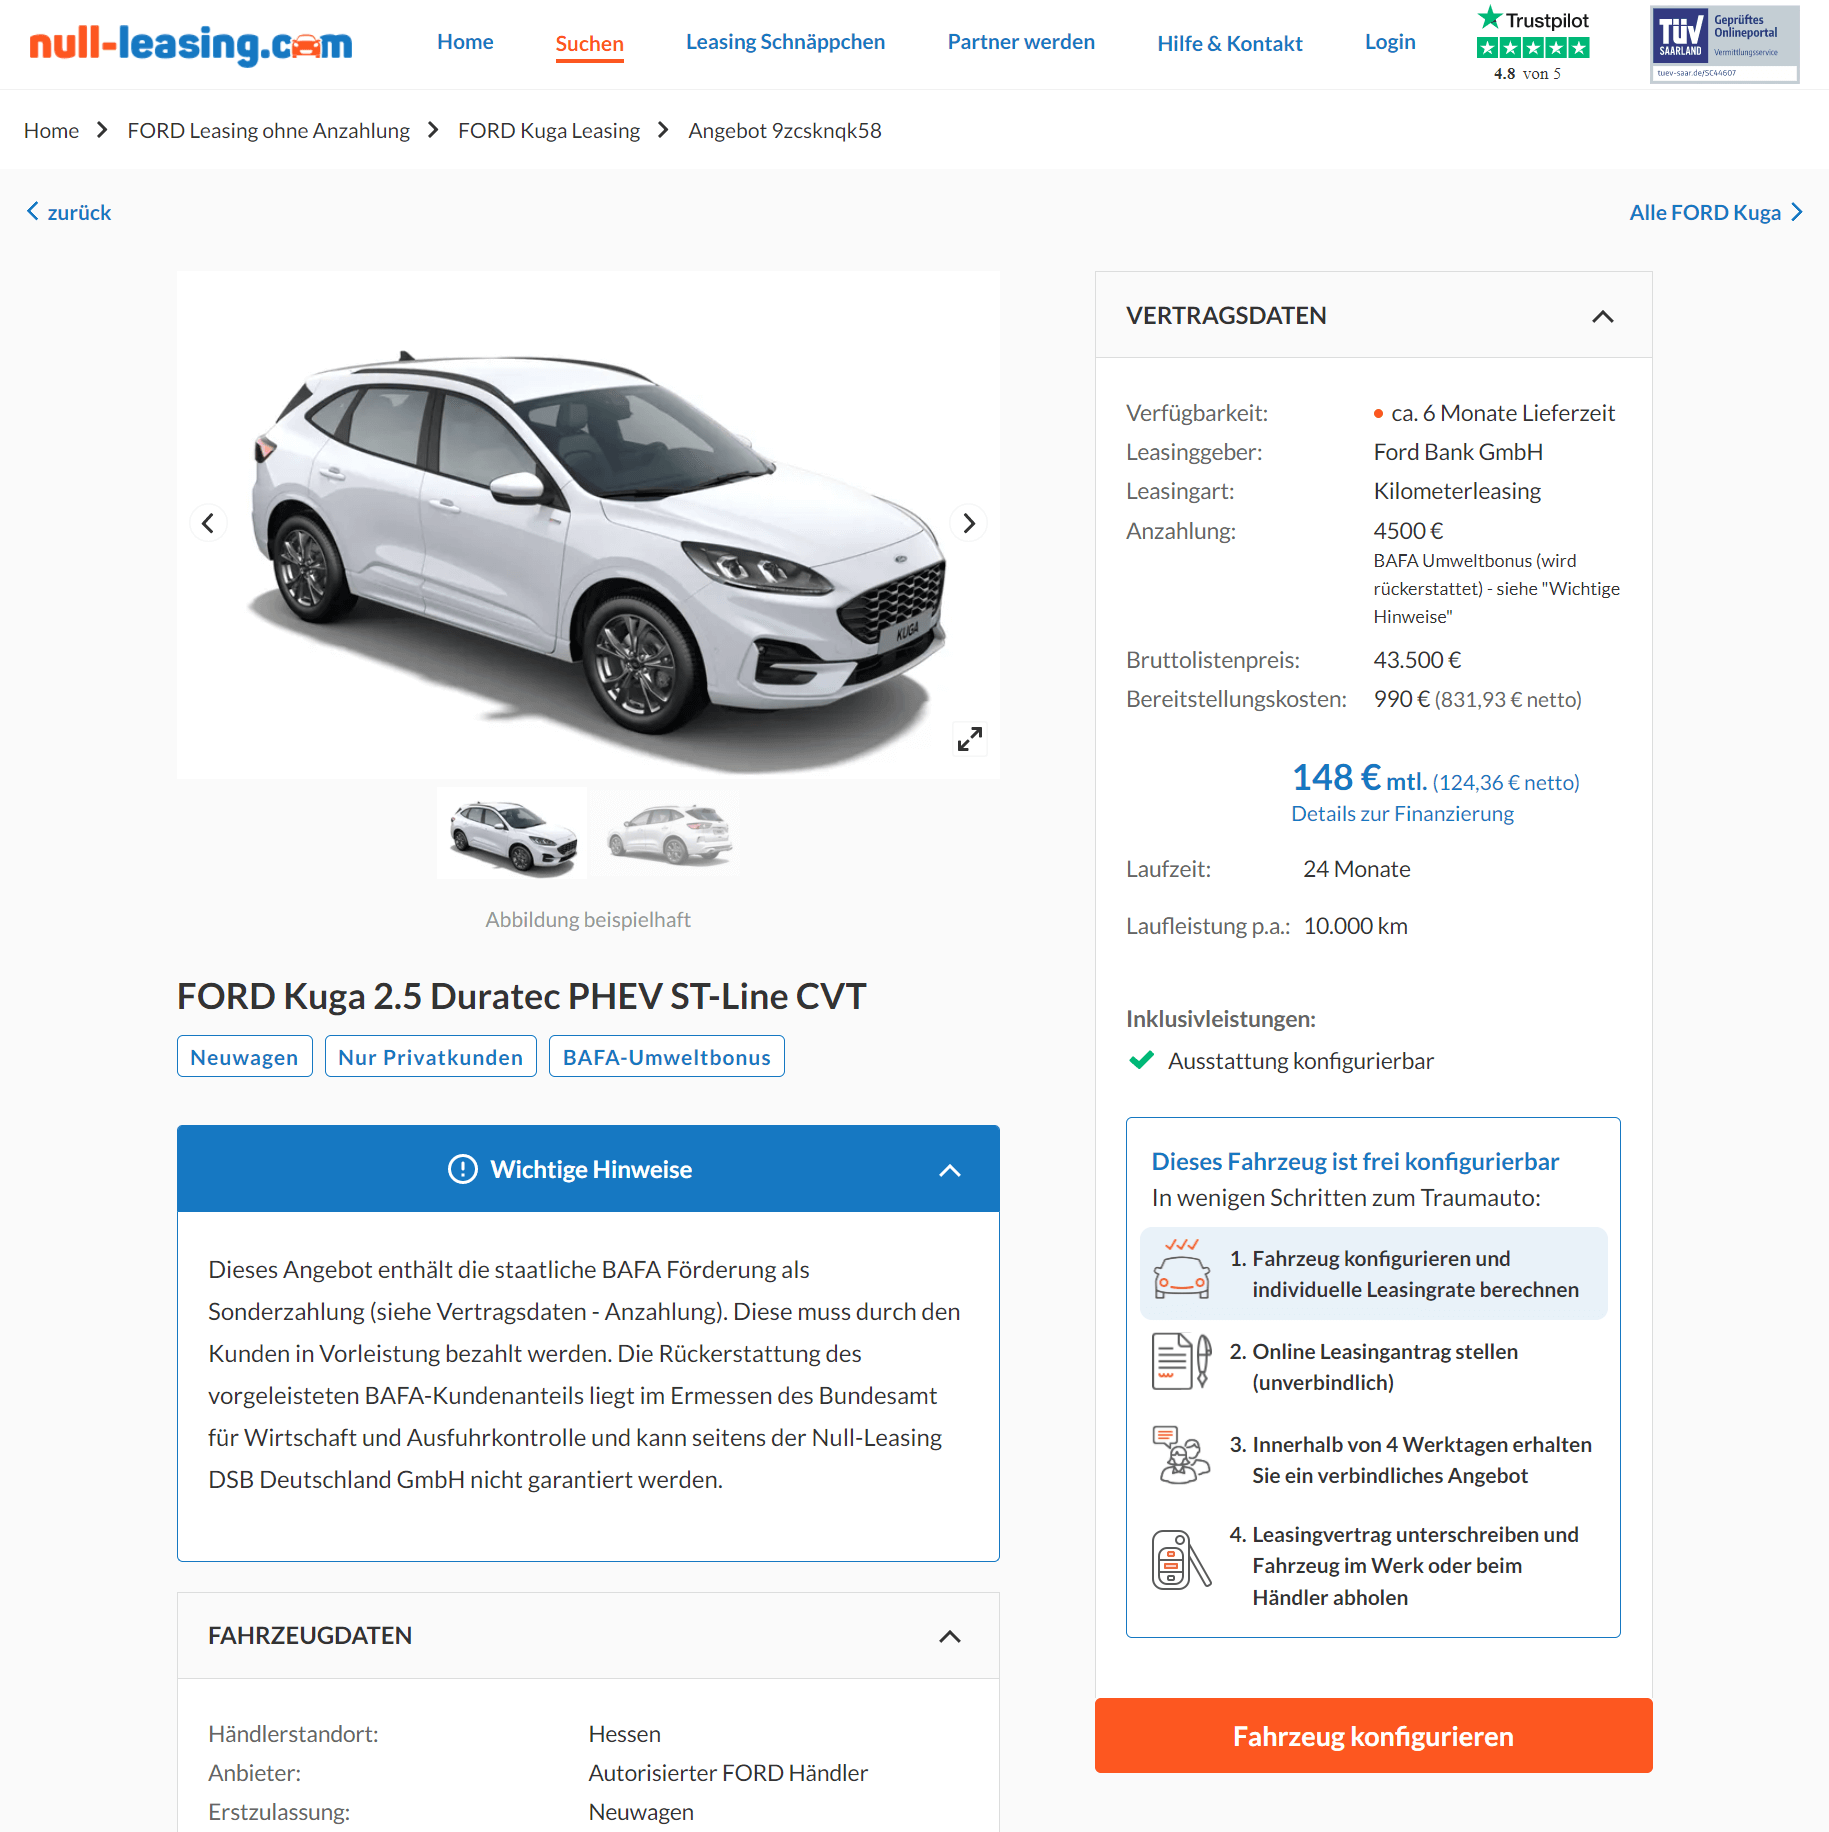Open Details zur Finanzierung link
The image size is (1829, 1832).
1402,814
